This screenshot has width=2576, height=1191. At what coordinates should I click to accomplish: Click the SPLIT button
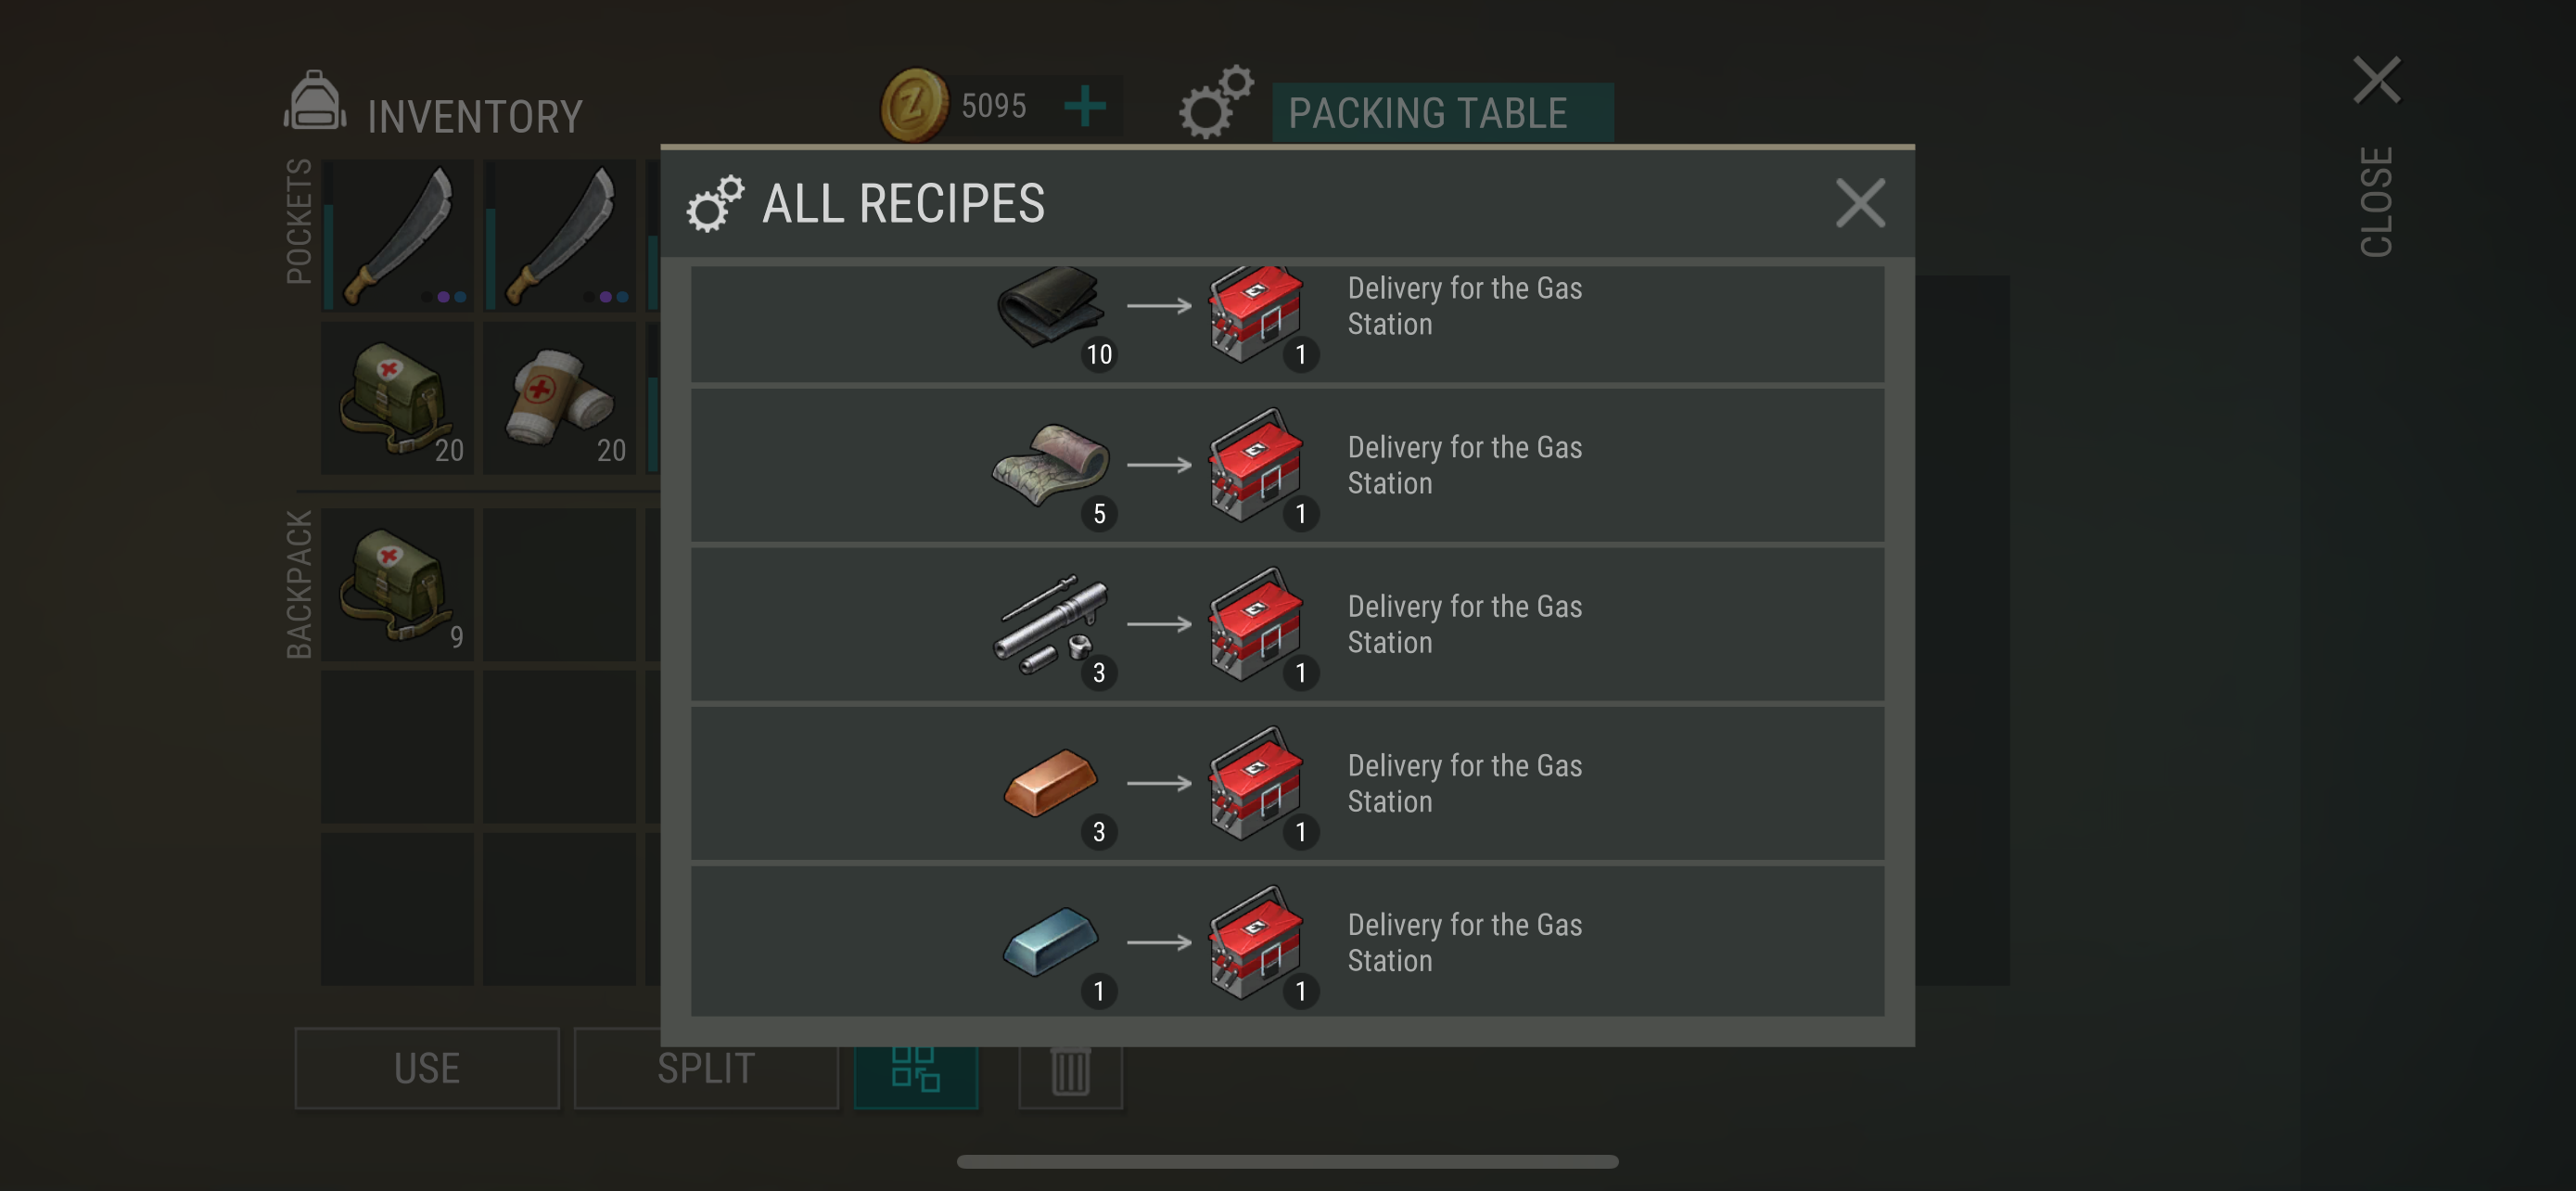click(x=706, y=1068)
